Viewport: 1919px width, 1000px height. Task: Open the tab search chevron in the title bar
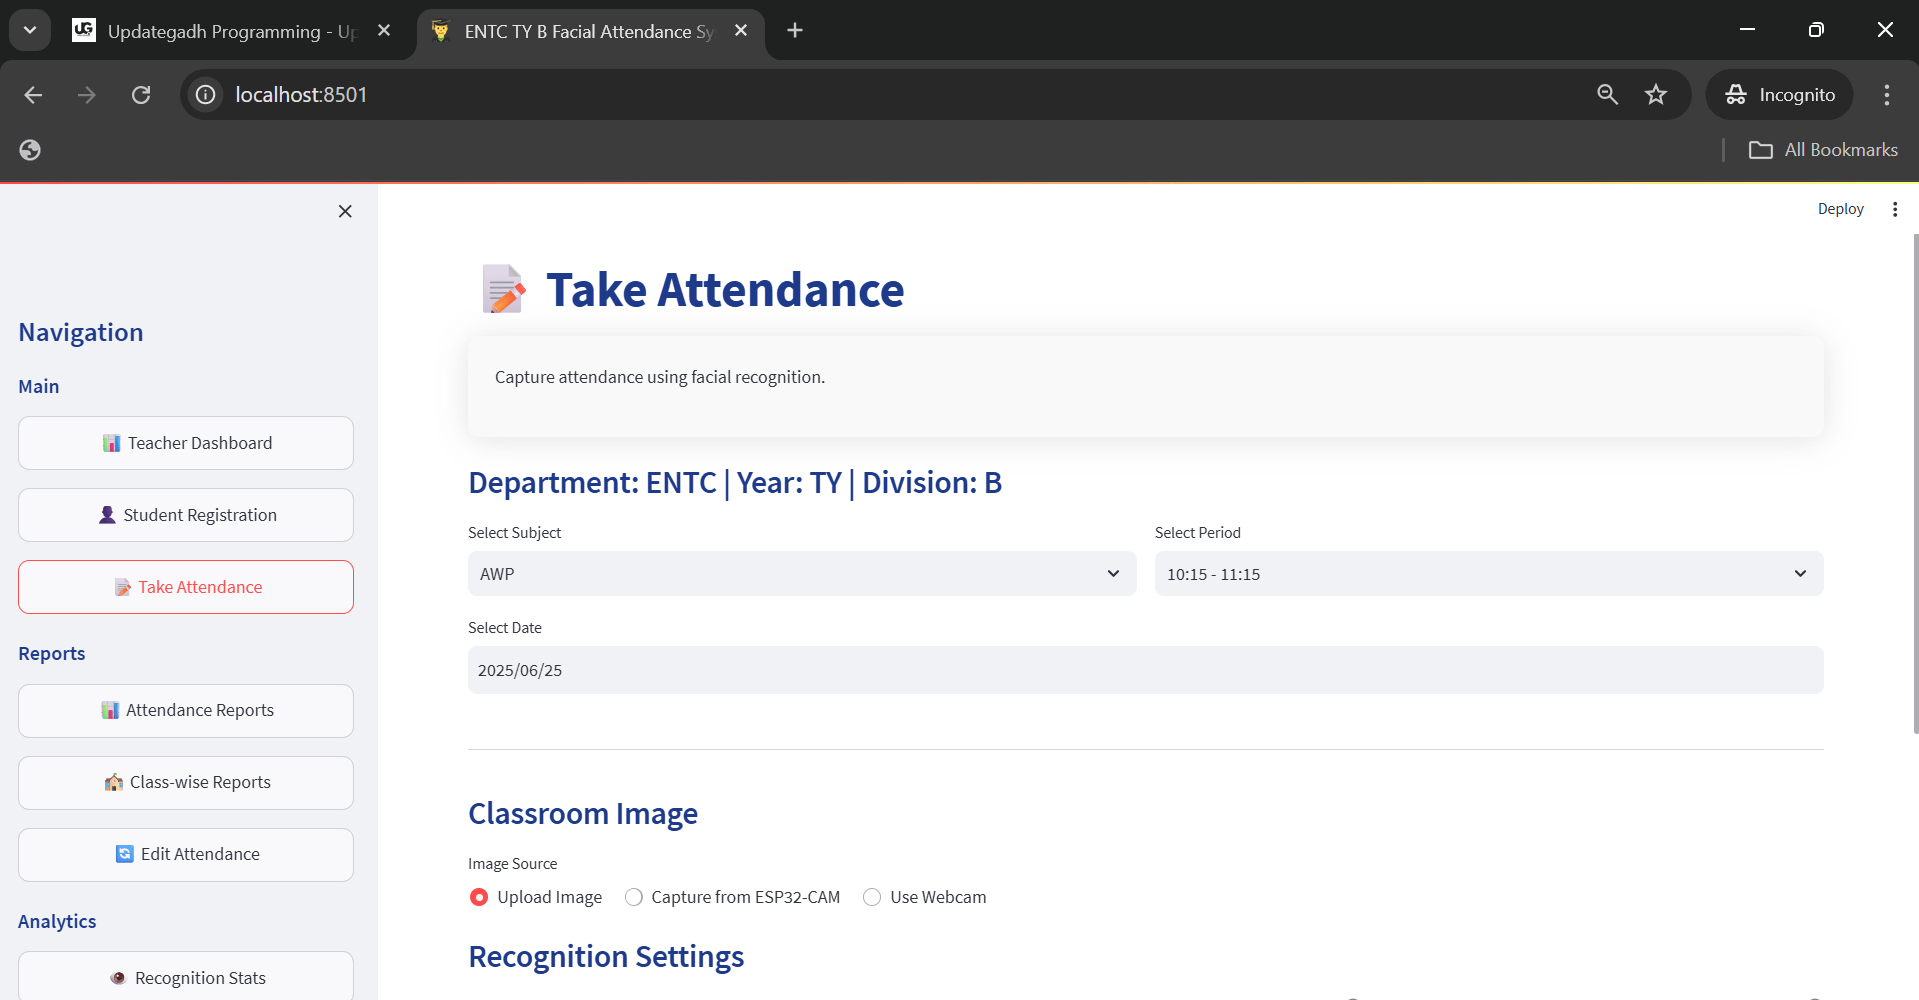[30, 30]
